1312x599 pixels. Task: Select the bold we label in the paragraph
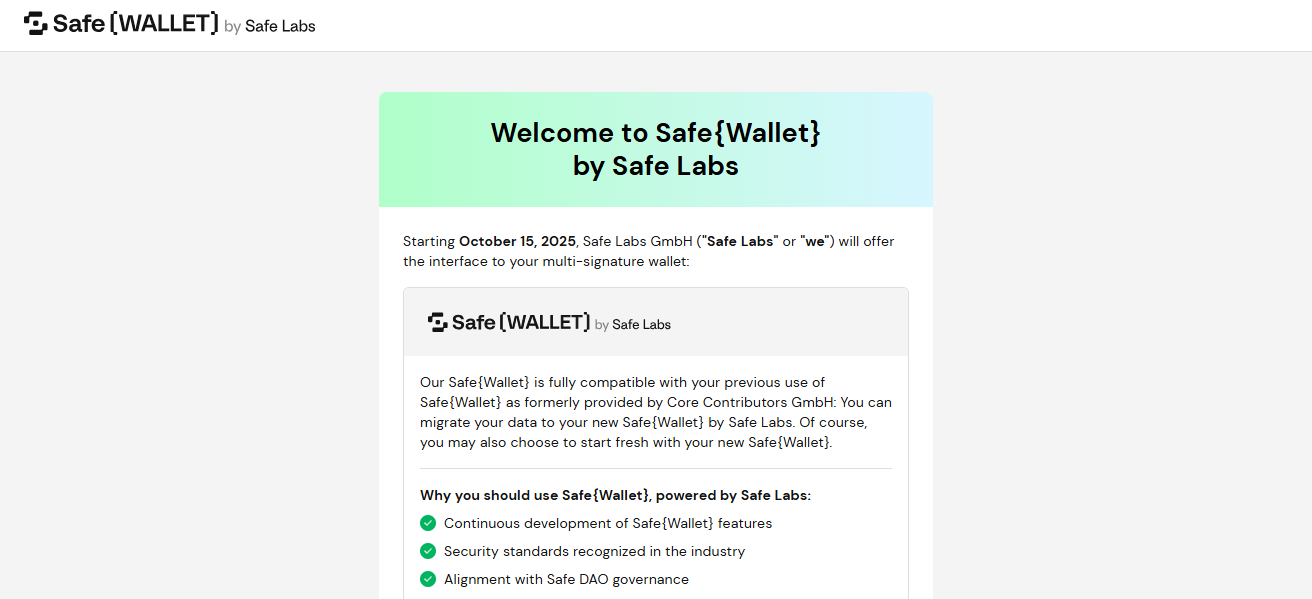(x=813, y=241)
